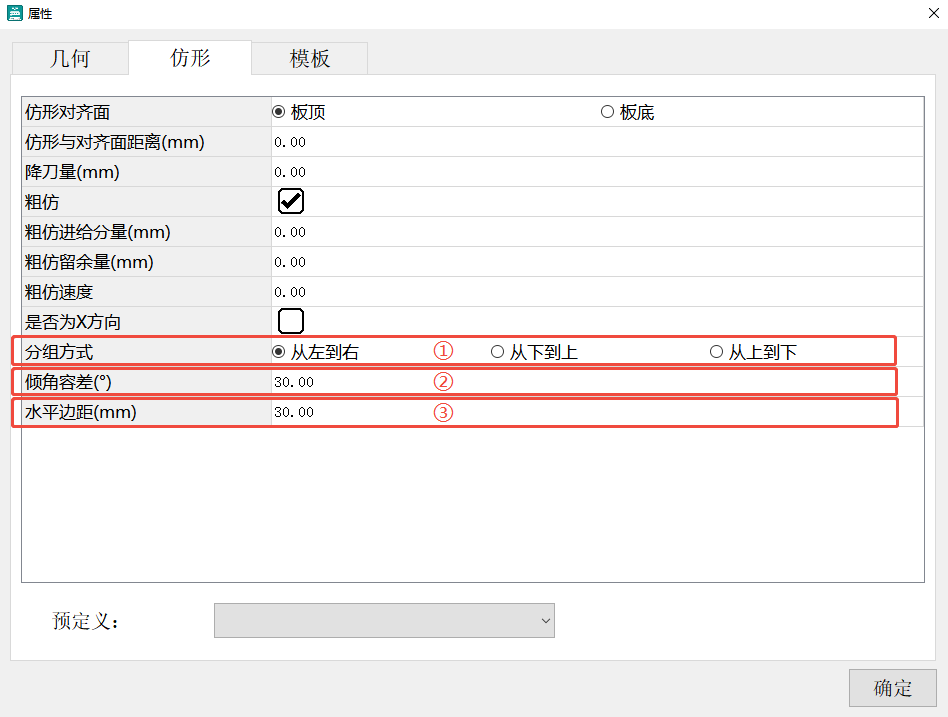Toggle the 粗仿 checkbox

291,201
